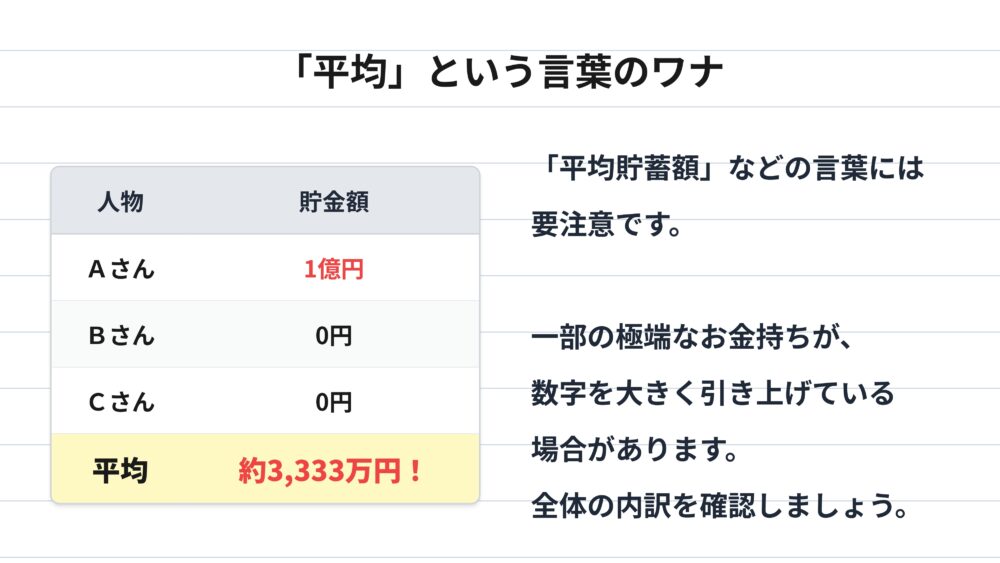The height and width of the screenshot is (563, 1000).
Task: Select the 人物 column header
Action: click(x=121, y=202)
